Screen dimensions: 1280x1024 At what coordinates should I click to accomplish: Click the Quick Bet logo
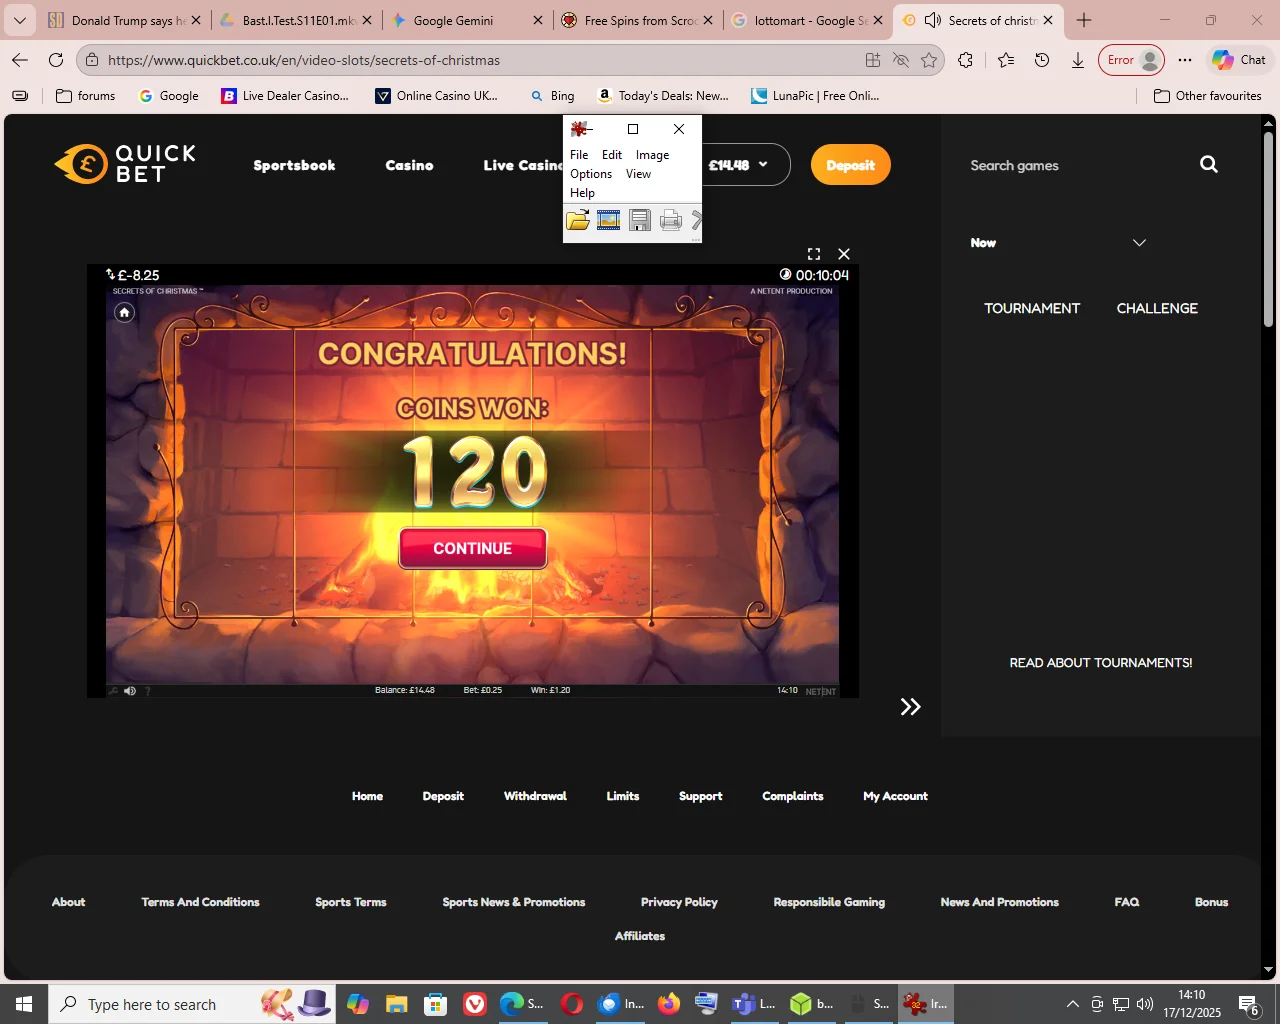pos(125,164)
